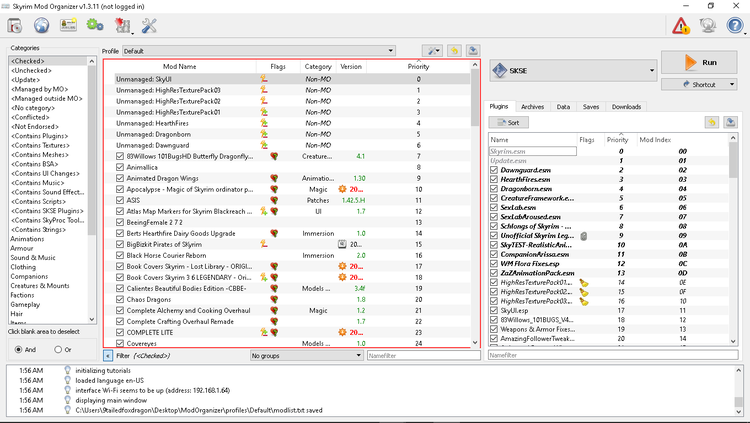This screenshot has height=423, width=750.
Task: Uncheck the Covereyes mod
Action: [120, 344]
